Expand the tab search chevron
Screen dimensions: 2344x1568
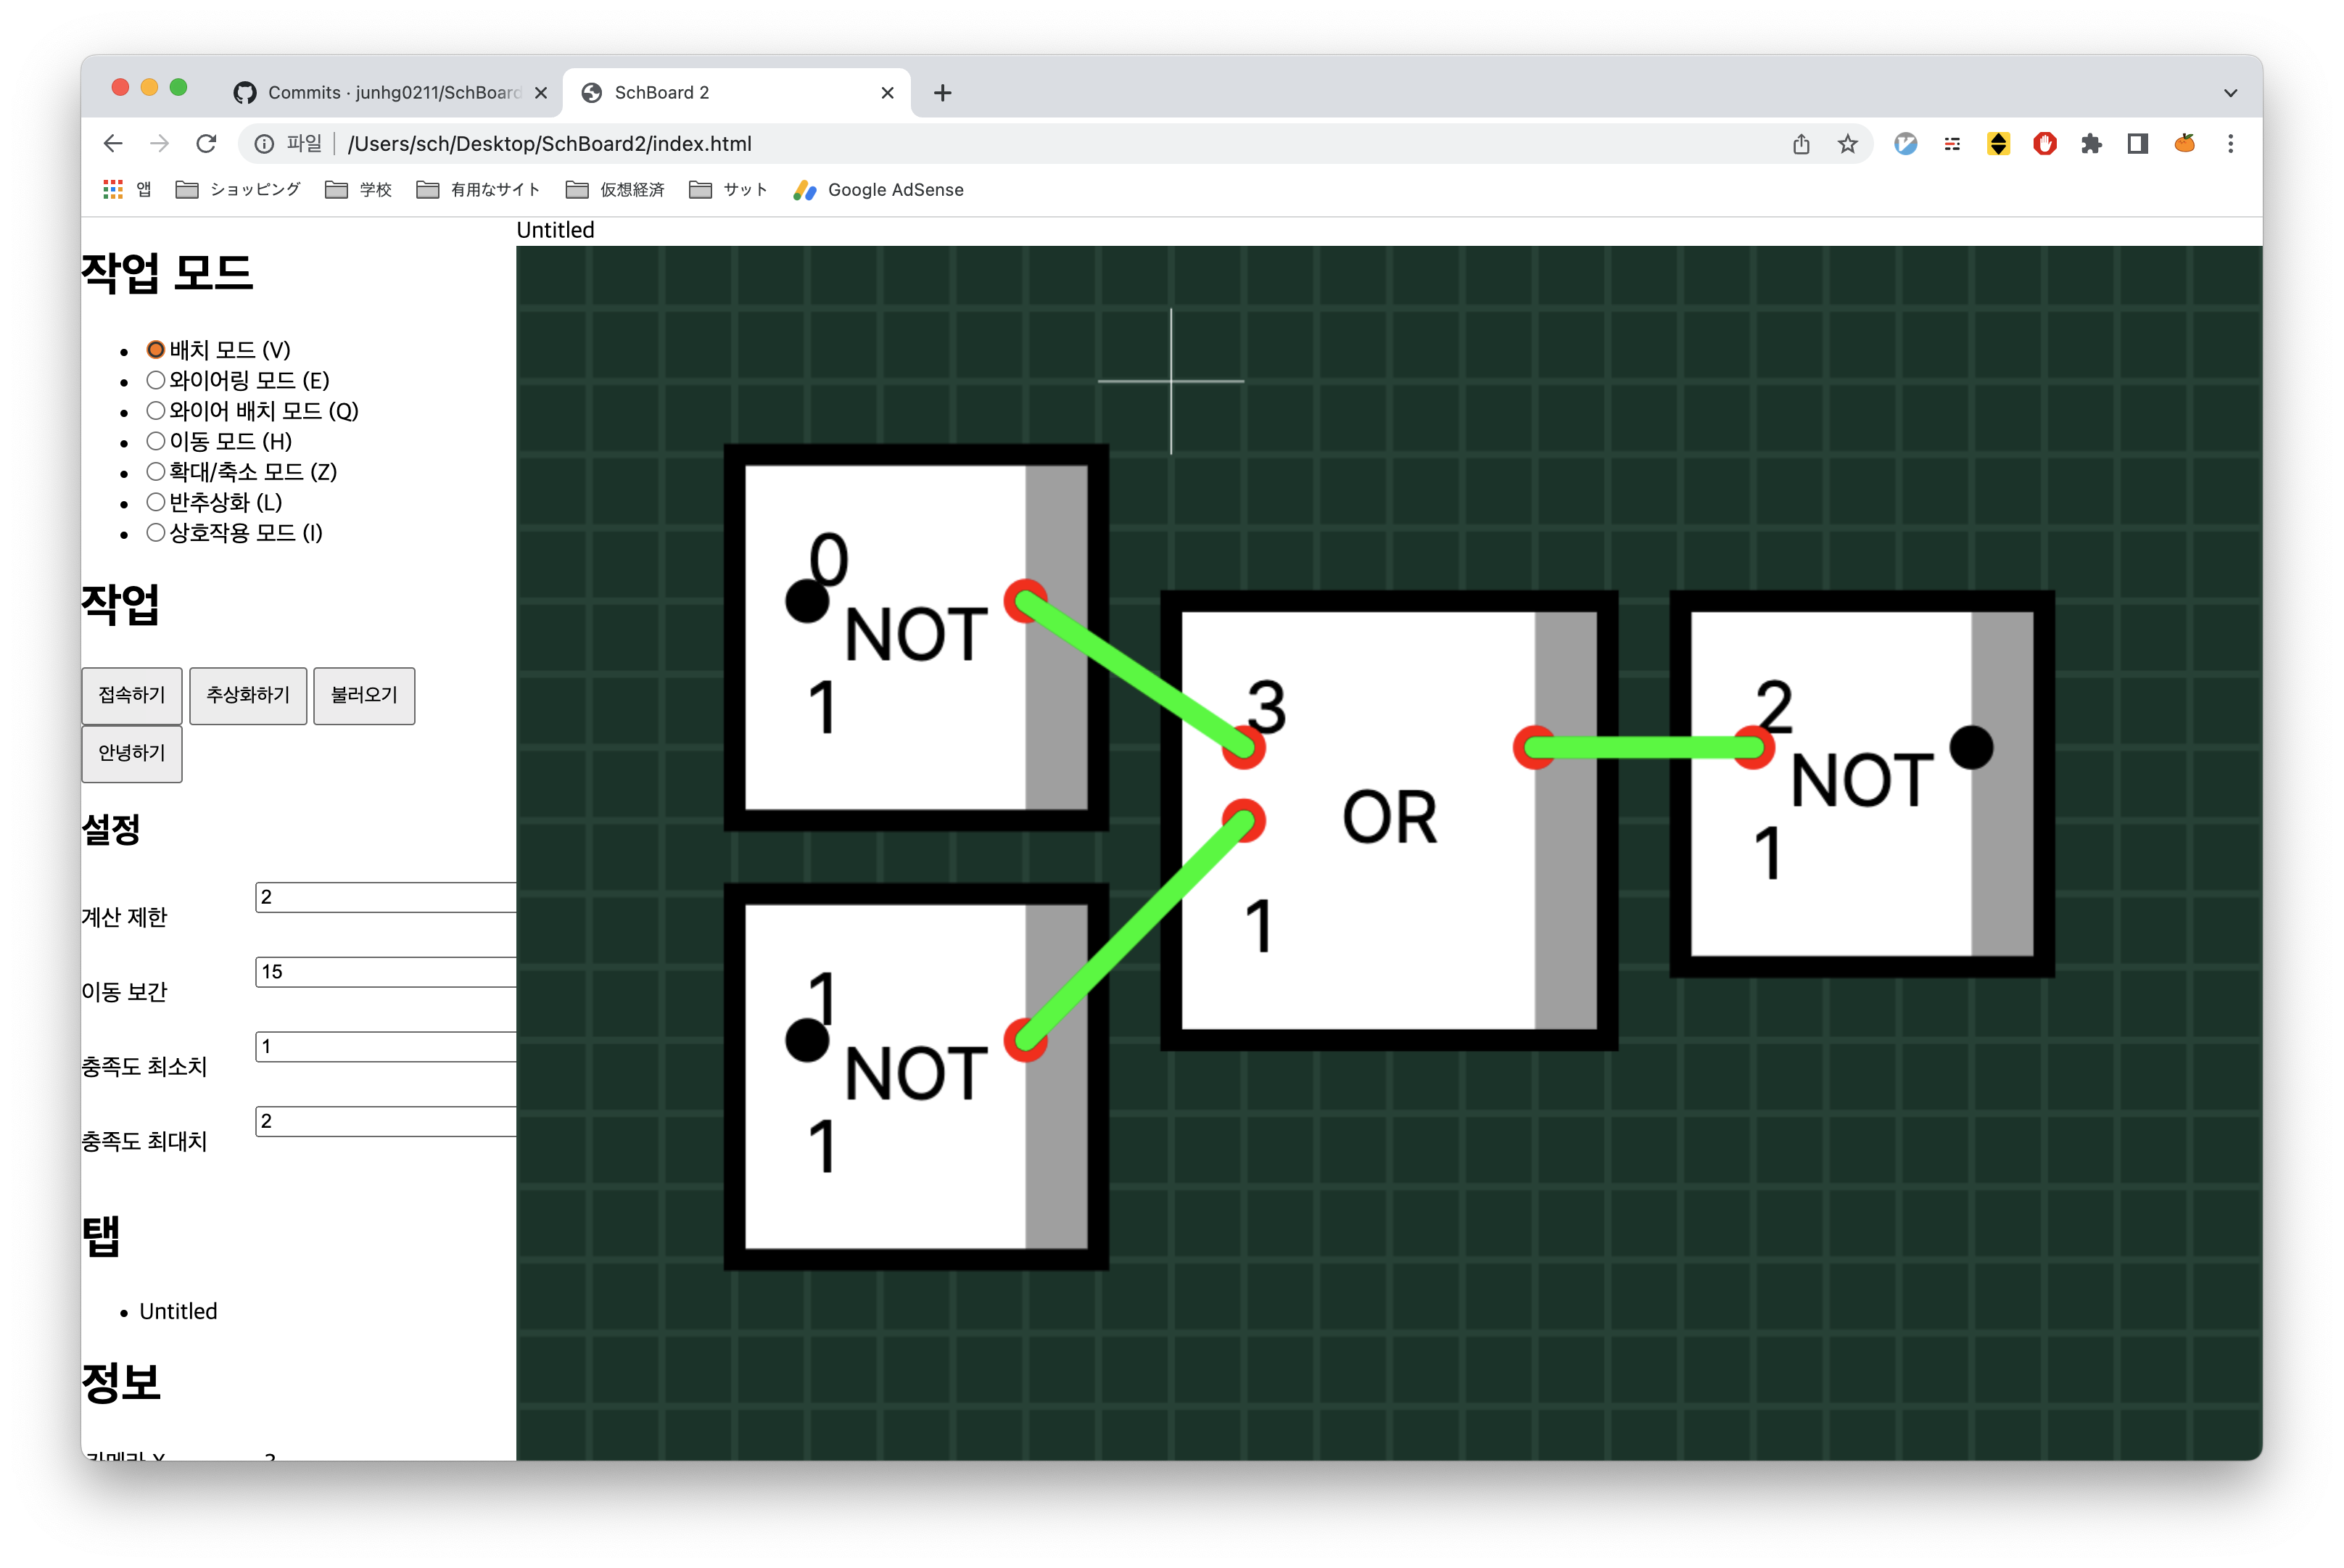(2230, 93)
